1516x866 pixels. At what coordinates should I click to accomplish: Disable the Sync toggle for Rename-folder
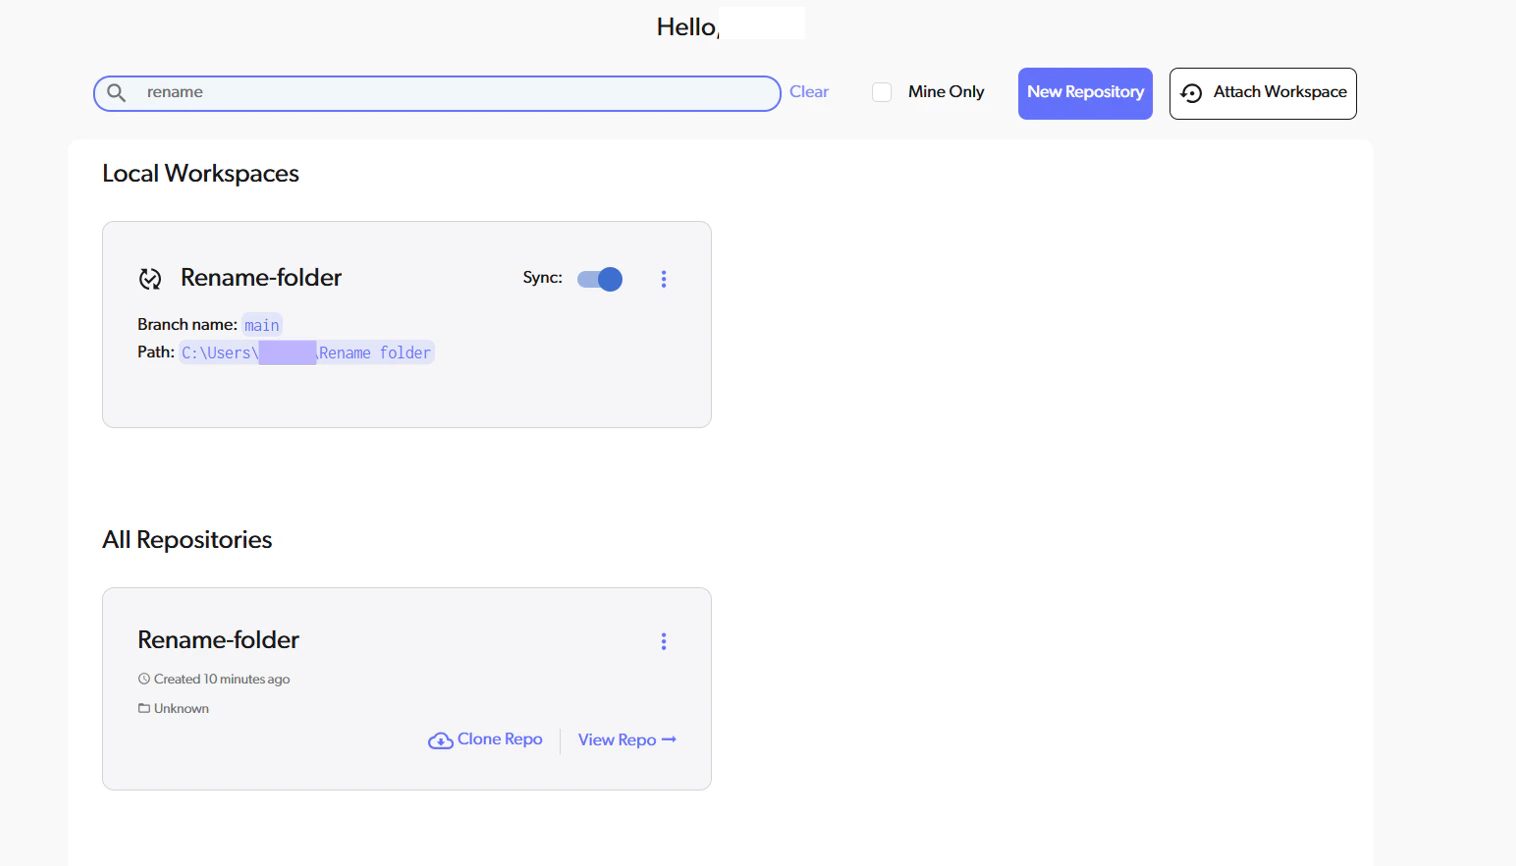(598, 280)
